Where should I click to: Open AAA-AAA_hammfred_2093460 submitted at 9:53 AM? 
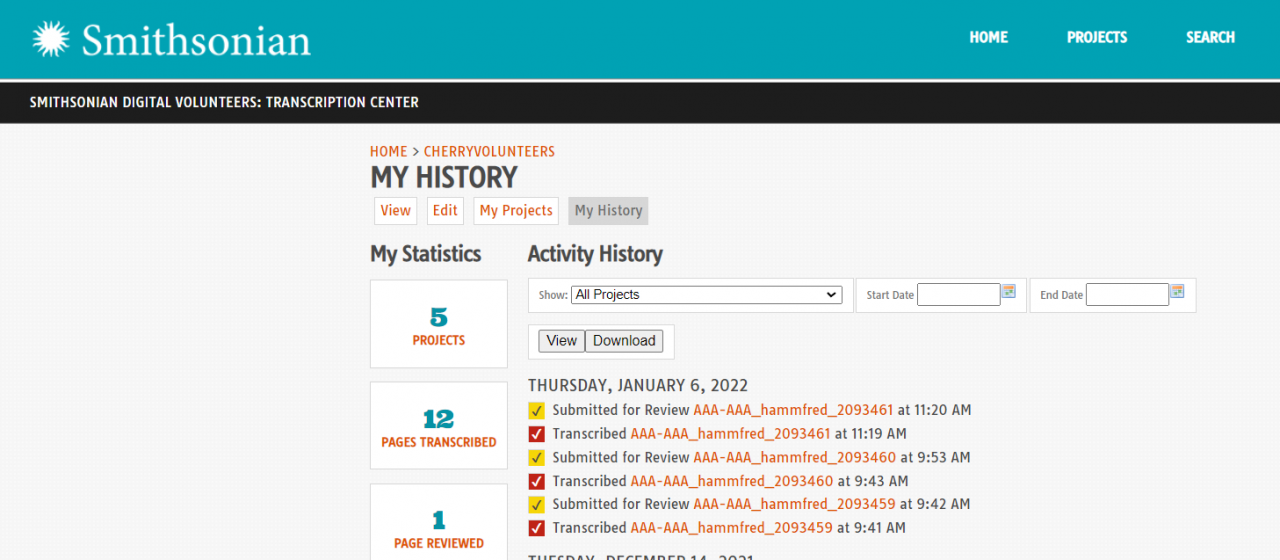pos(795,457)
